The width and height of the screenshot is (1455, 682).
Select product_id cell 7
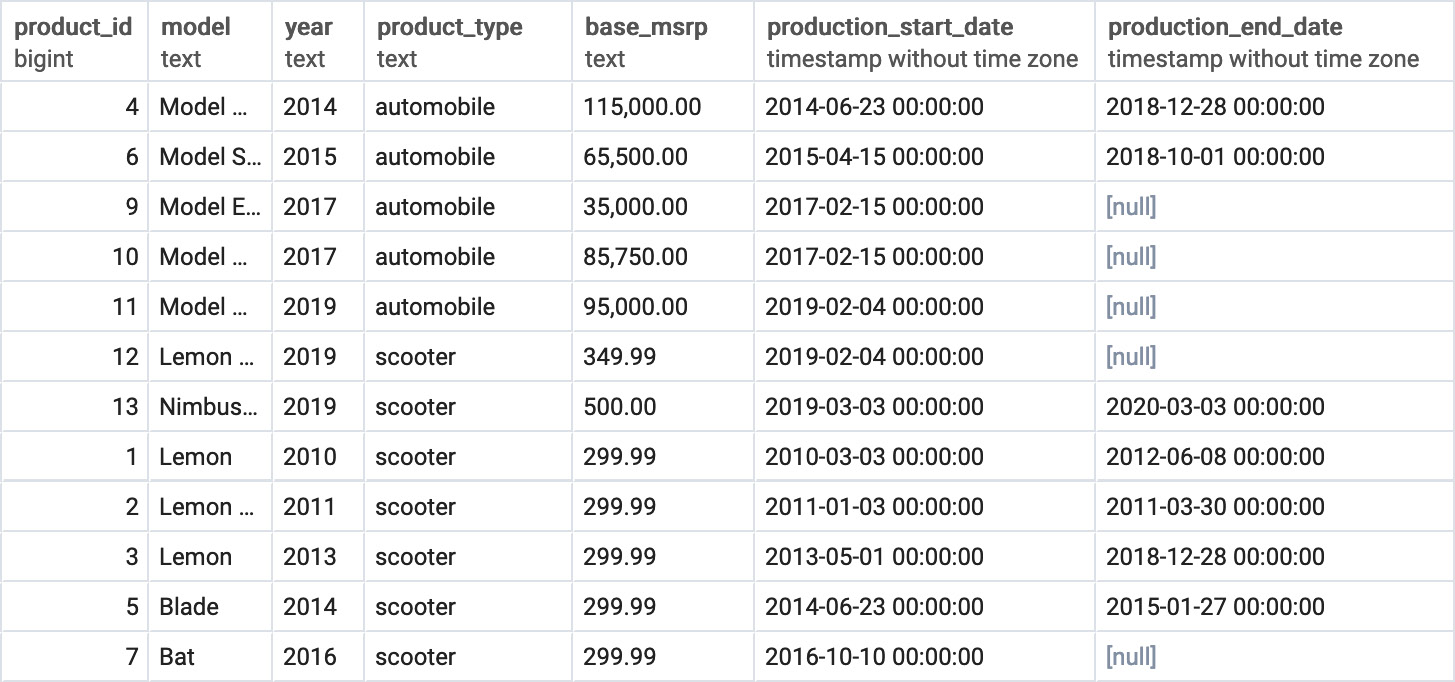[x=74, y=656]
